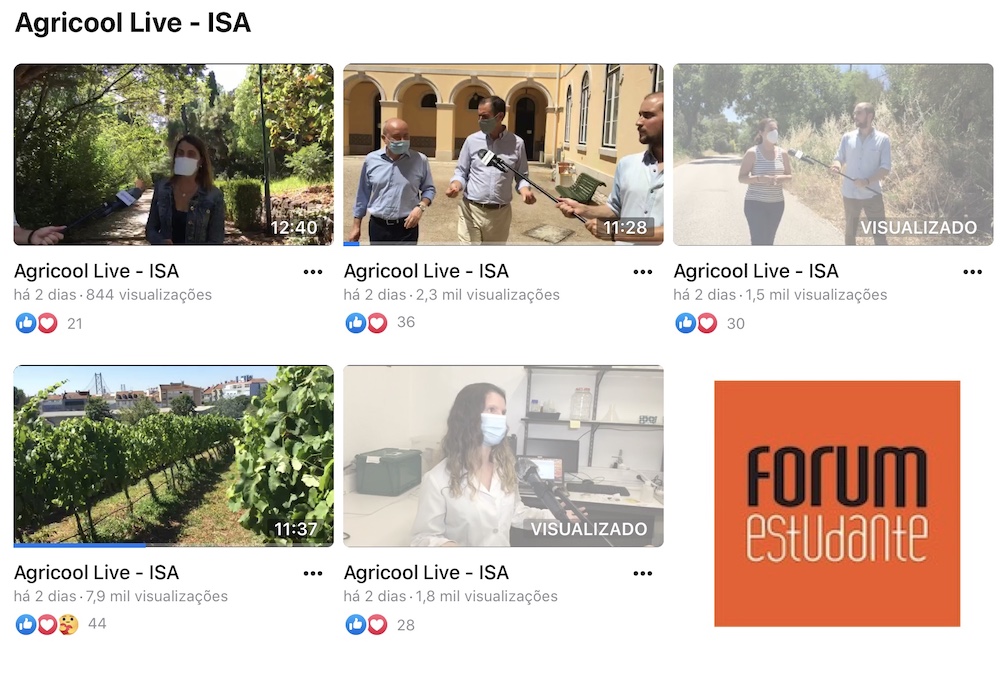Open the Agricool Live - ISA title under the vineyard video
The image size is (1000, 678).
pos(96,573)
